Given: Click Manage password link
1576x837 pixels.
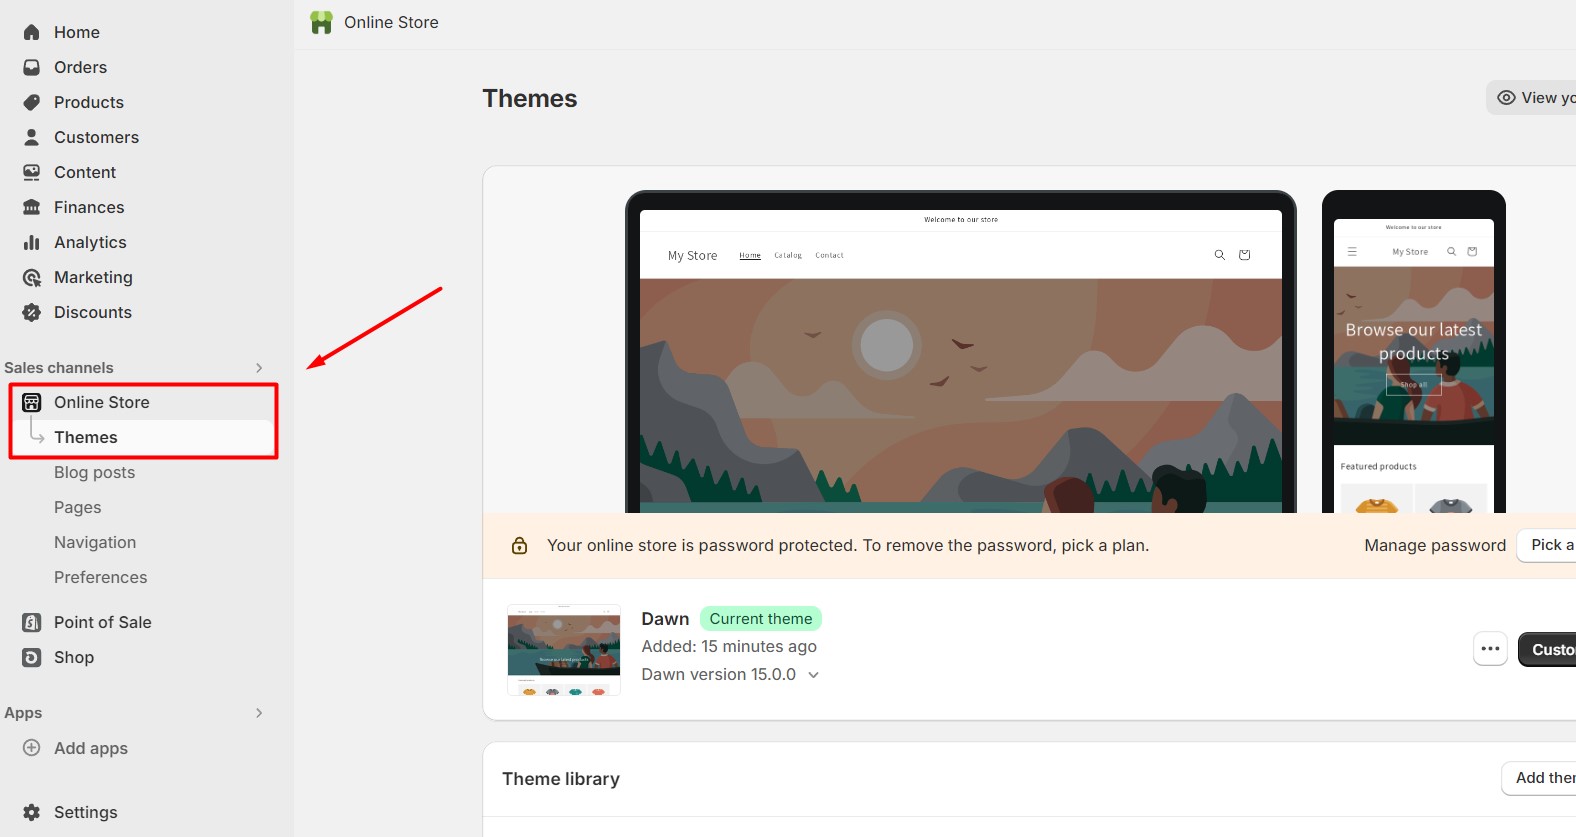Looking at the screenshot, I should (1435, 545).
